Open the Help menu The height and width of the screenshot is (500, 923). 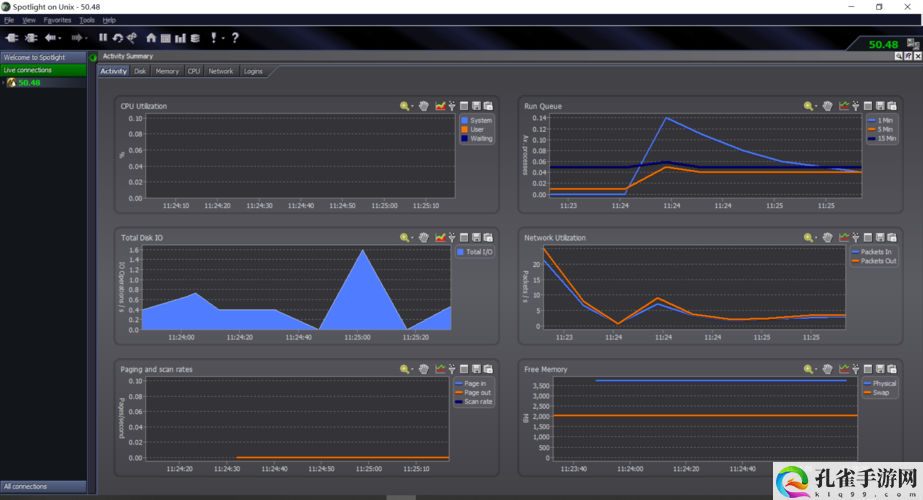click(x=109, y=20)
